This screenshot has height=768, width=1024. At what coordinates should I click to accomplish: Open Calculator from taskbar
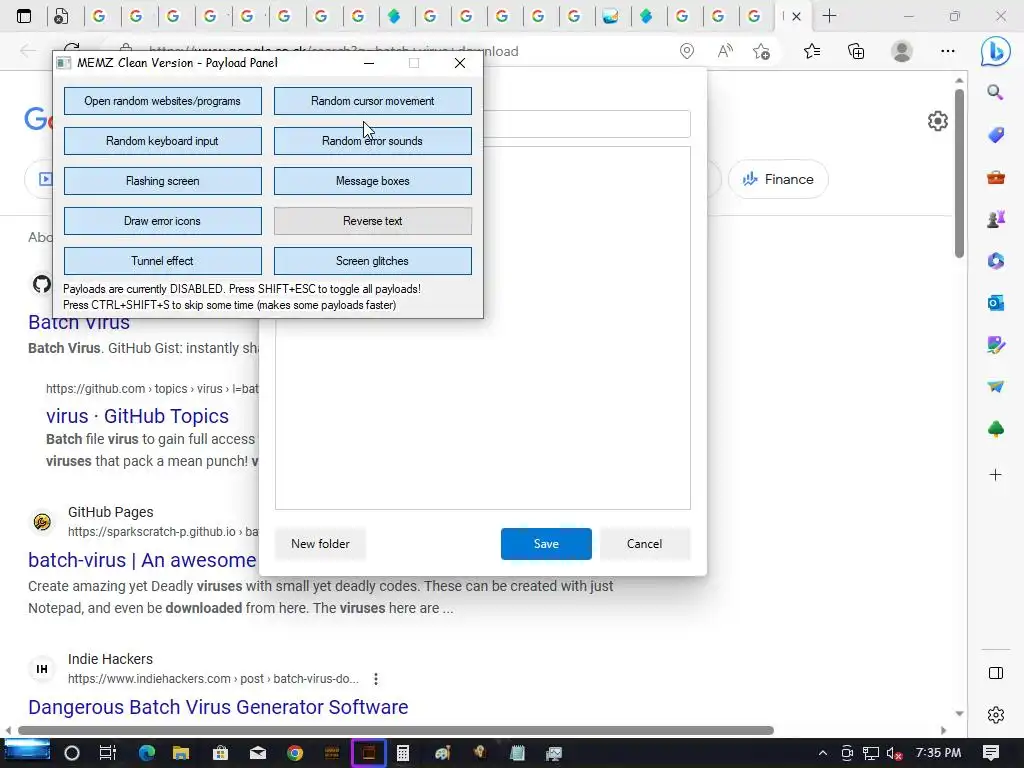pos(403,753)
